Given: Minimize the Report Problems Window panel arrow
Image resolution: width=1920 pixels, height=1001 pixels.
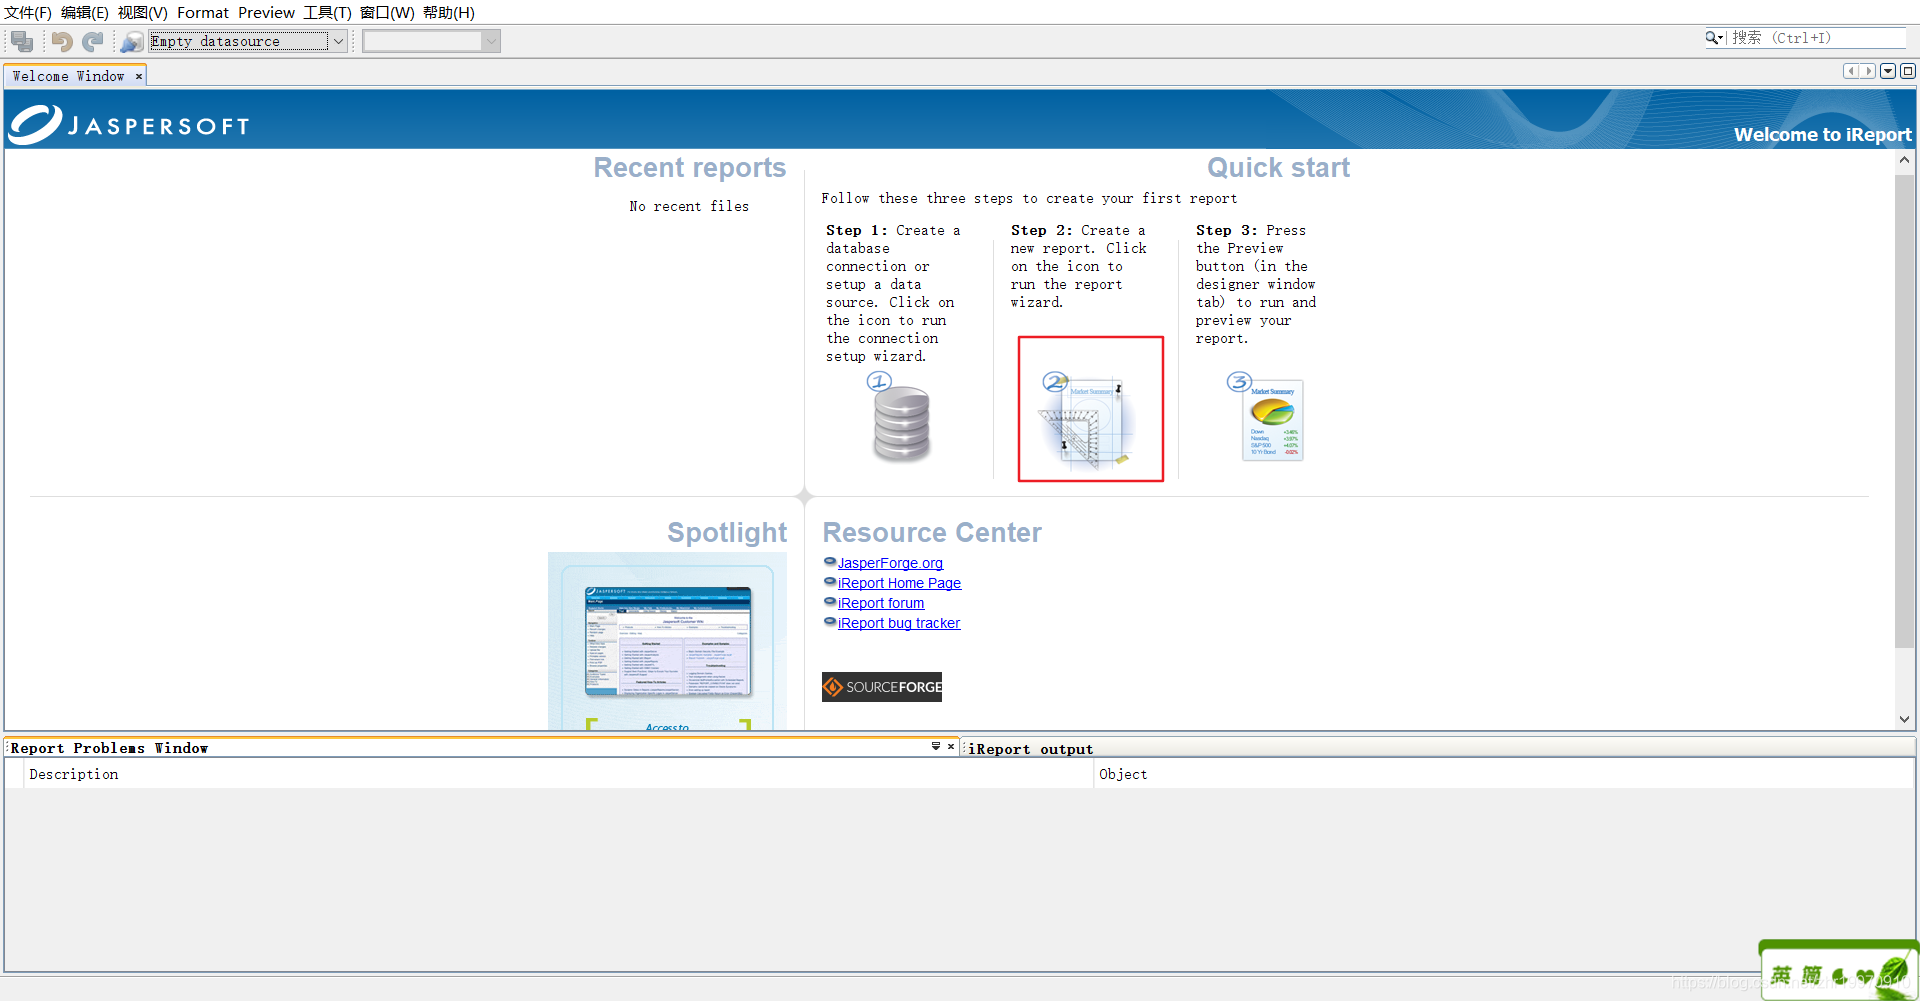Looking at the screenshot, I should (x=936, y=746).
